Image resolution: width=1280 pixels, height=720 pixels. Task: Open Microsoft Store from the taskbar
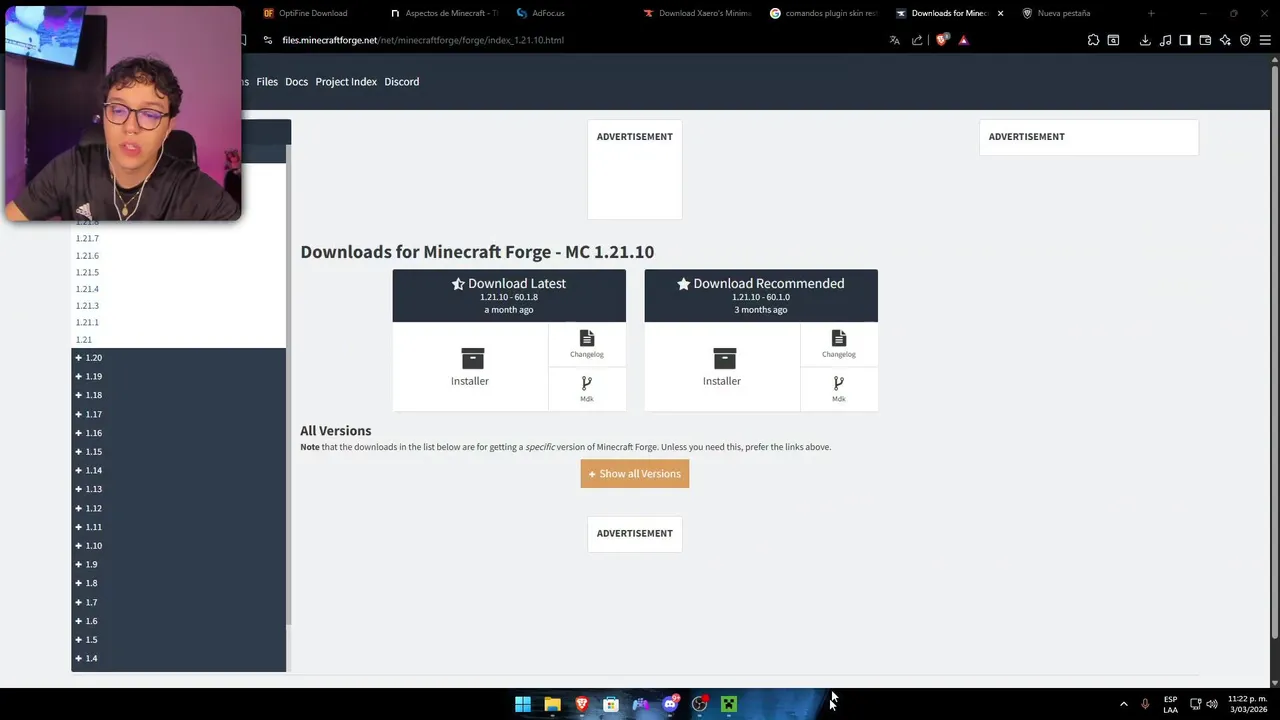(611, 704)
